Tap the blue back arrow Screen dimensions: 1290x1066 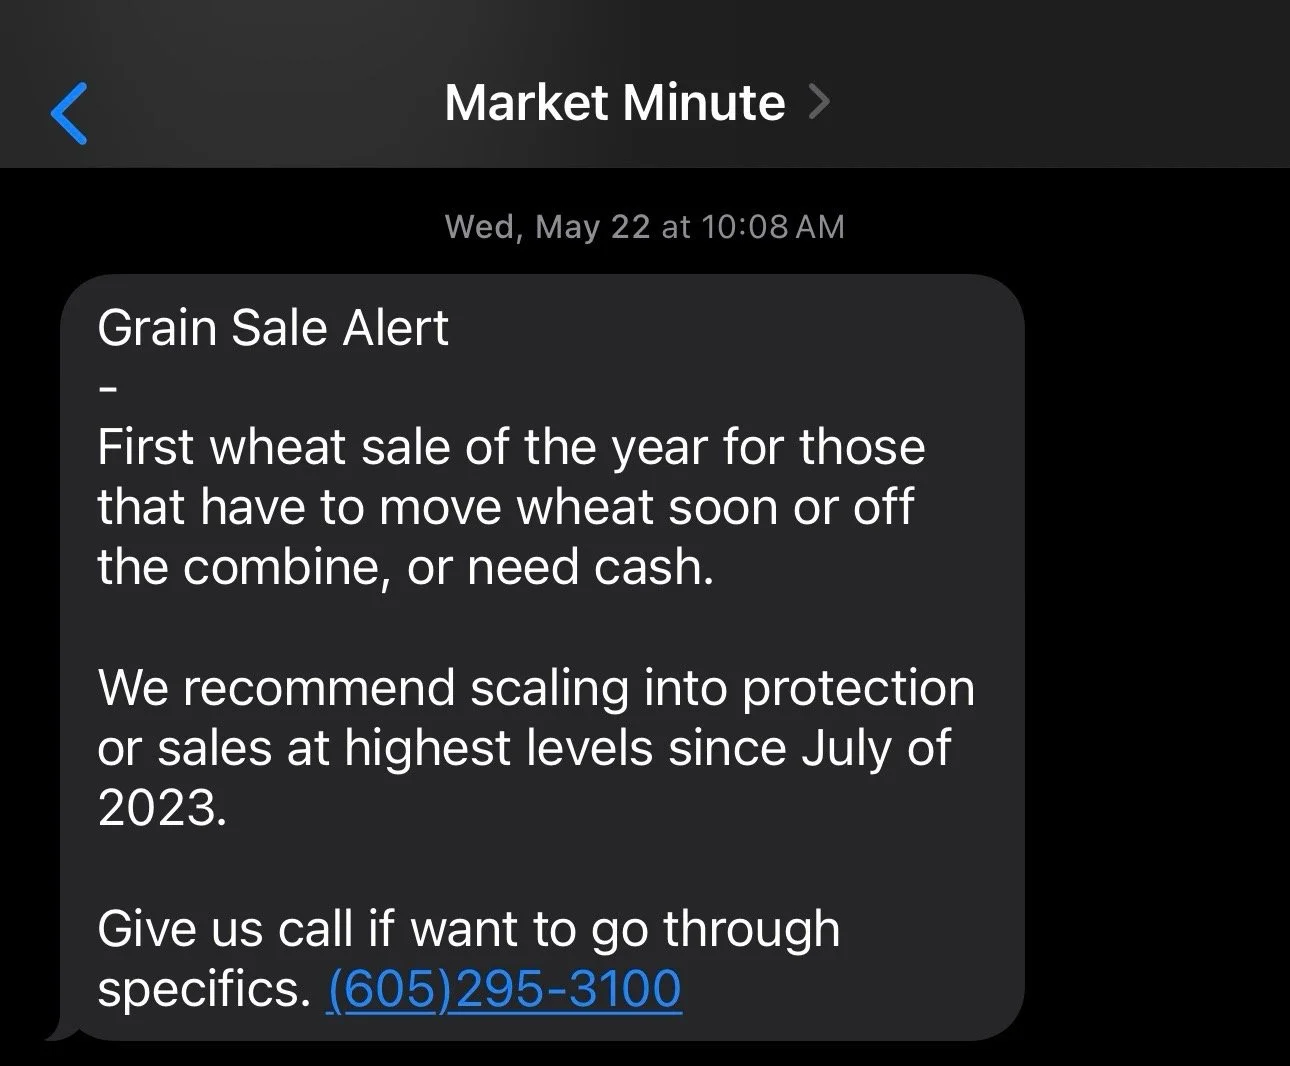[x=69, y=113]
